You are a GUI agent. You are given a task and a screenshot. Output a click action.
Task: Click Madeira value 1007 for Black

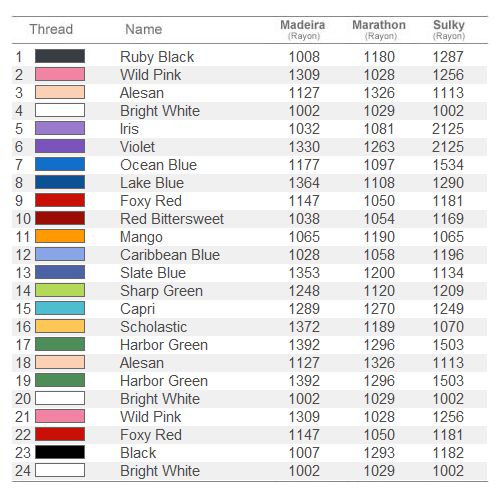tap(304, 453)
